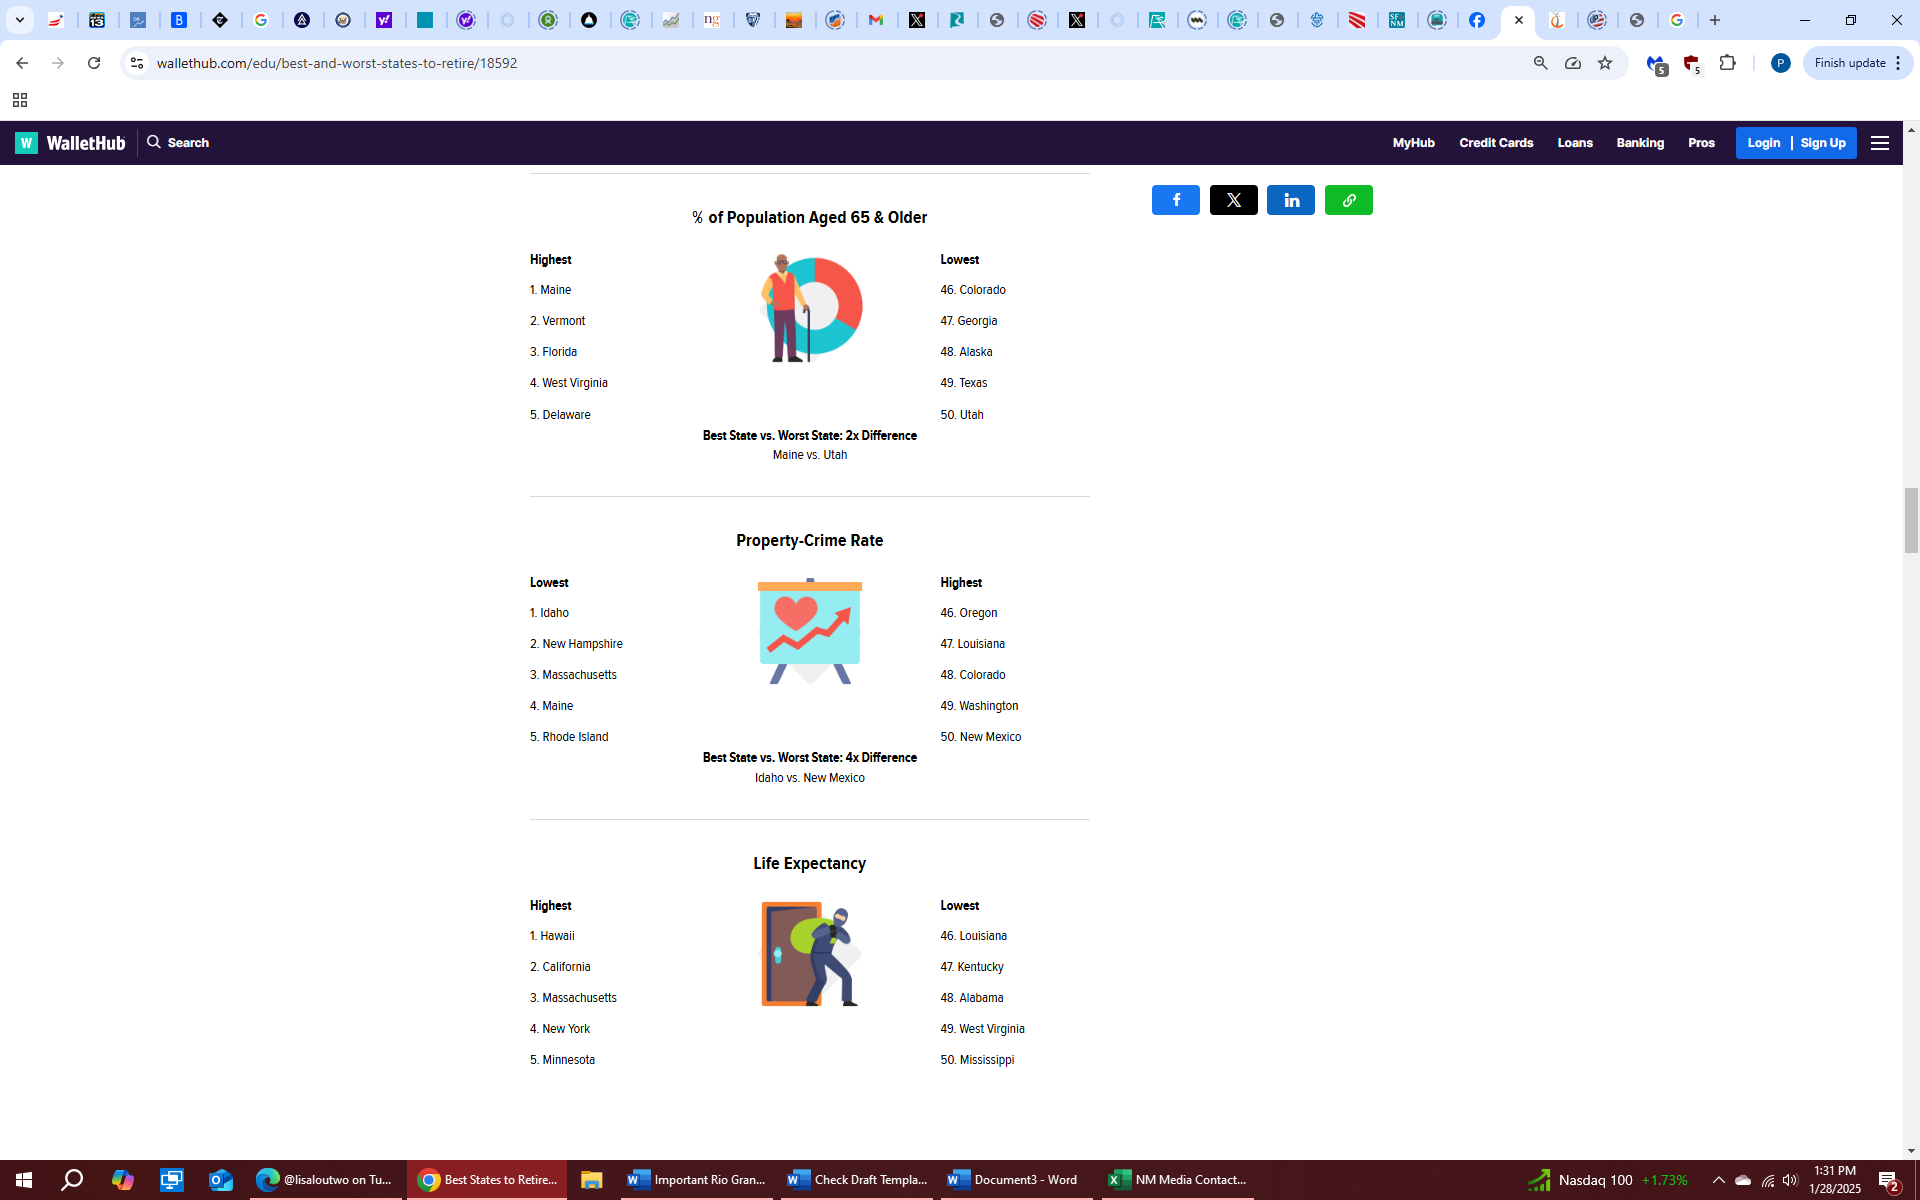Click the page vertical scrollbar thumb

(1911, 520)
